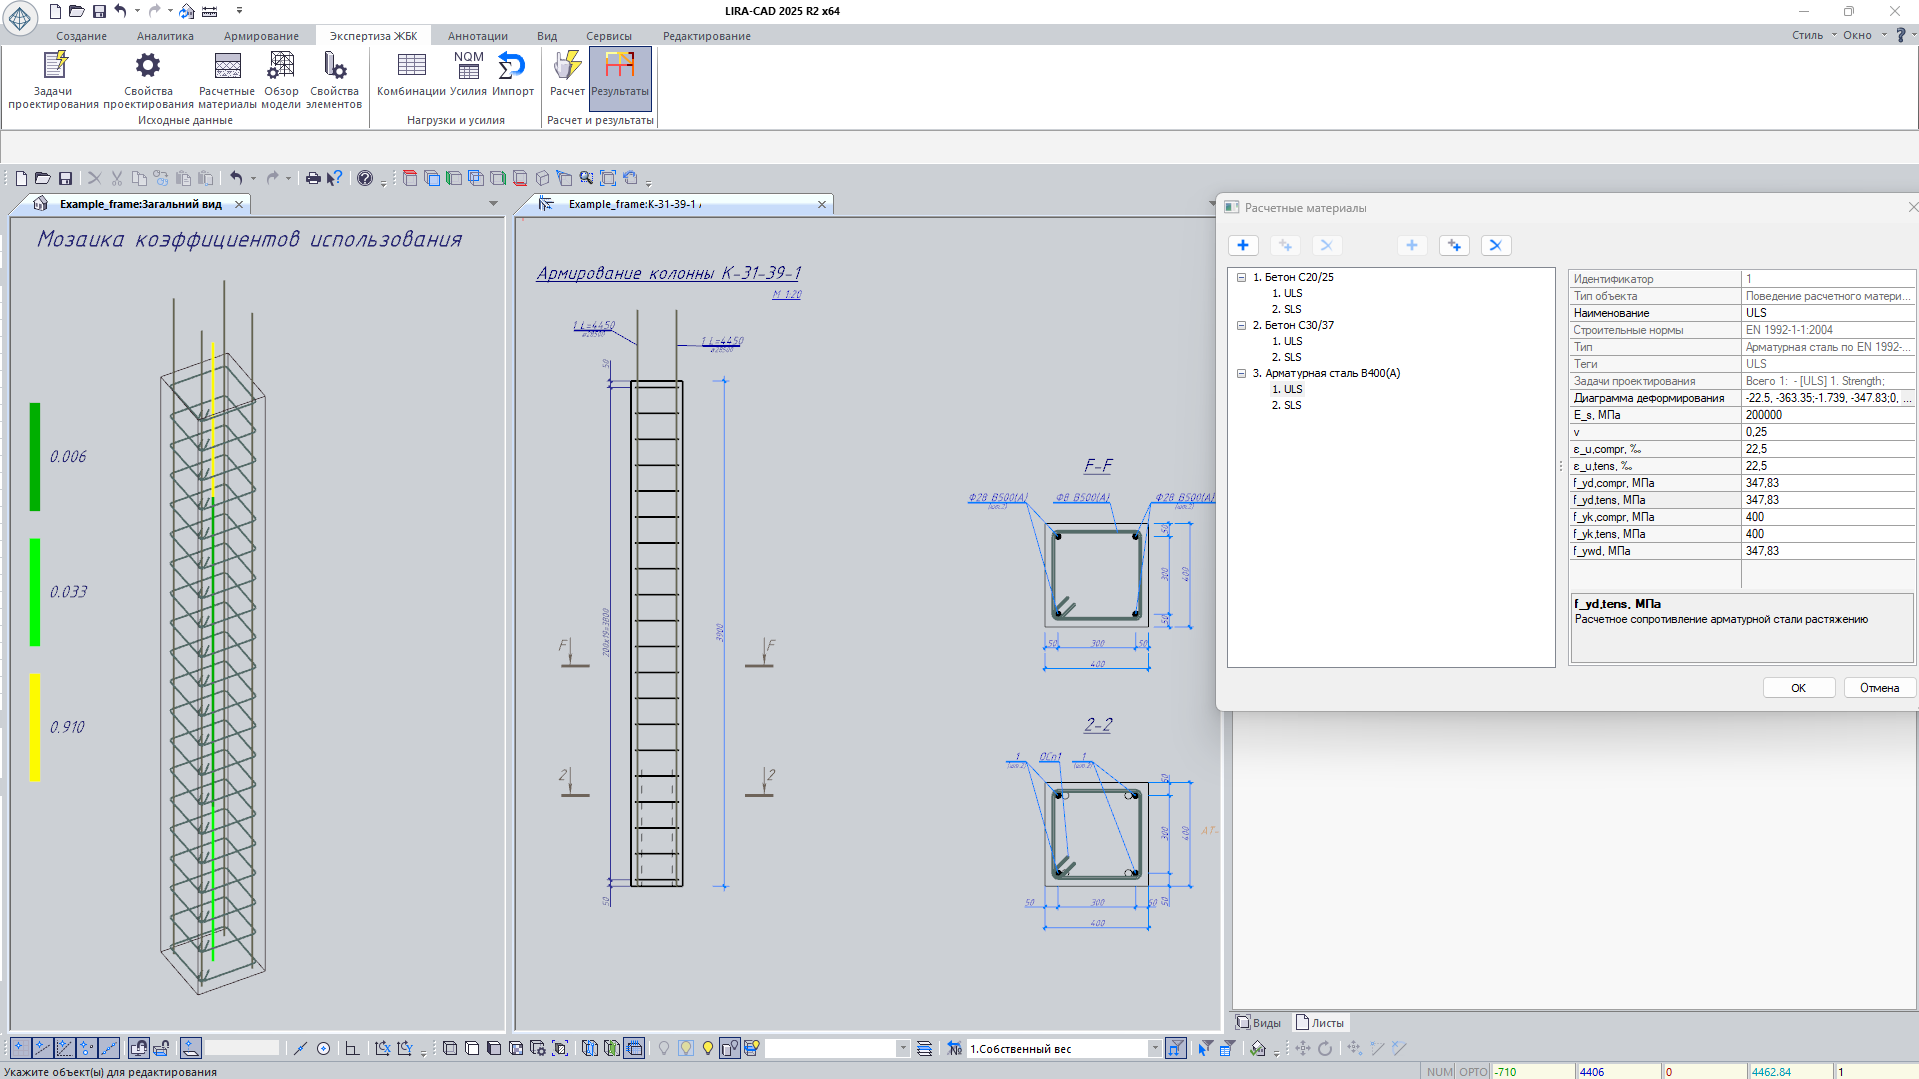Toggle the lit yellow lightbulb visibility icon
The width and height of the screenshot is (1919, 1079).
pyautogui.click(x=708, y=1048)
